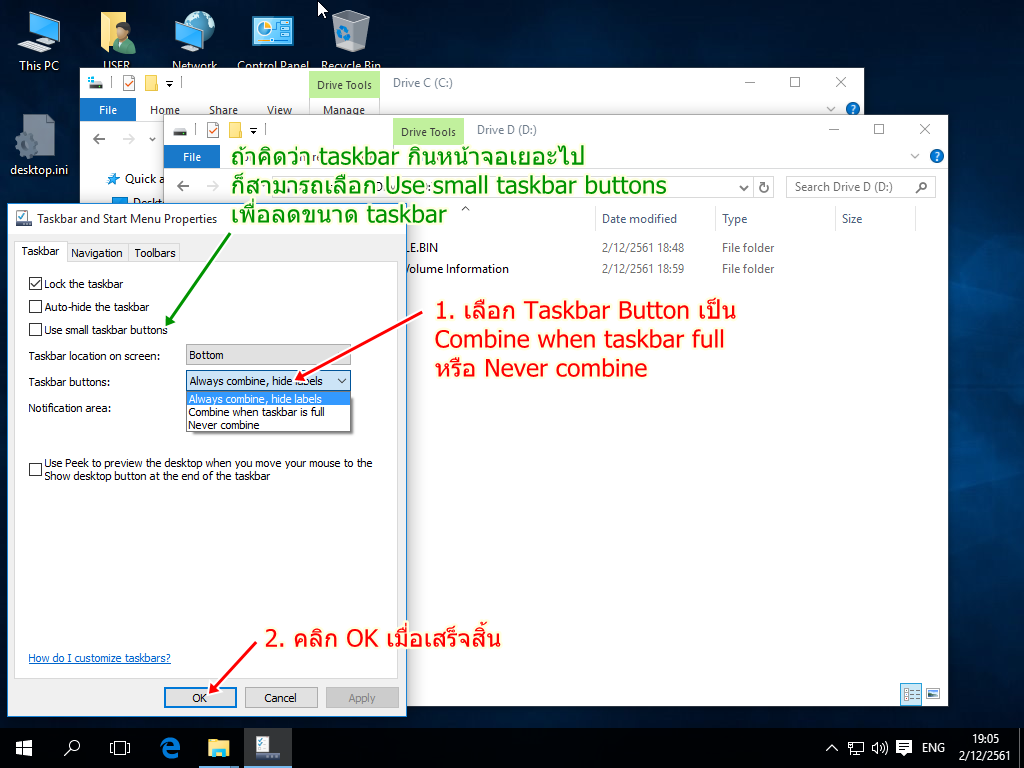The width and height of the screenshot is (1024, 768).
Task: Uncheck Lock the taskbar
Action: (37, 284)
